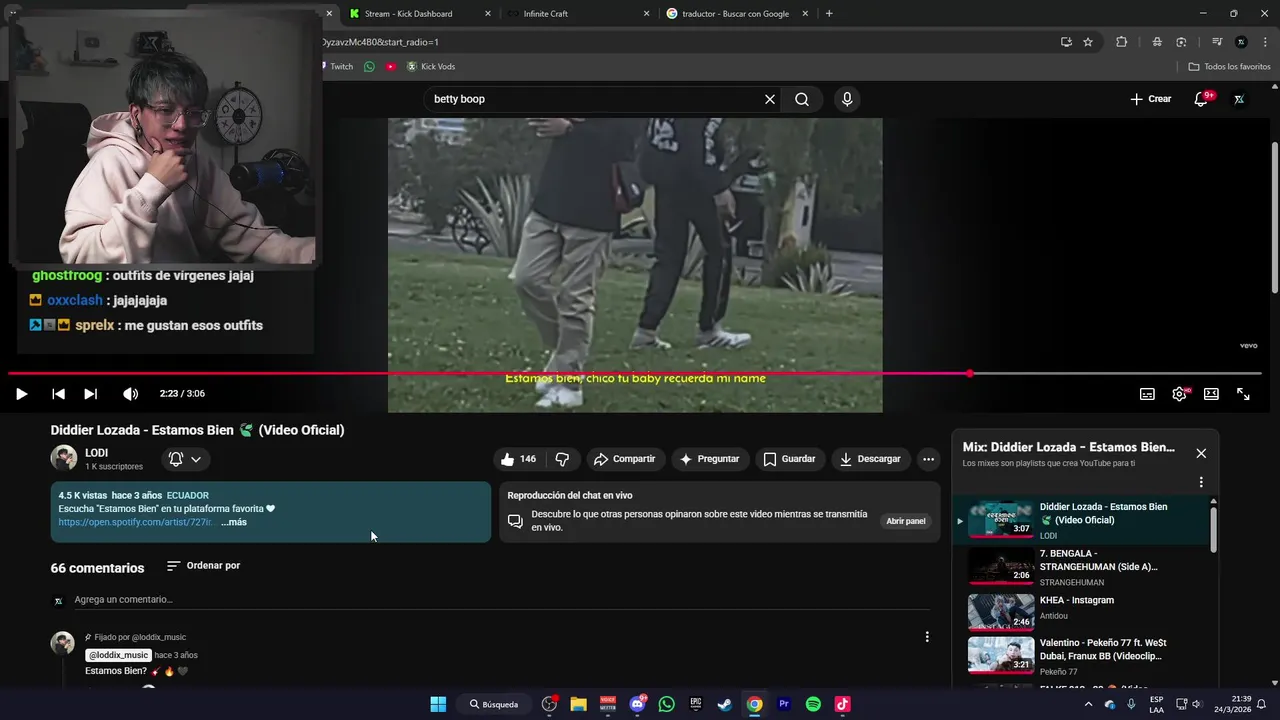
Task: Dislike the Estamos Bien video
Action: pyautogui.click(x=562, y=459)
